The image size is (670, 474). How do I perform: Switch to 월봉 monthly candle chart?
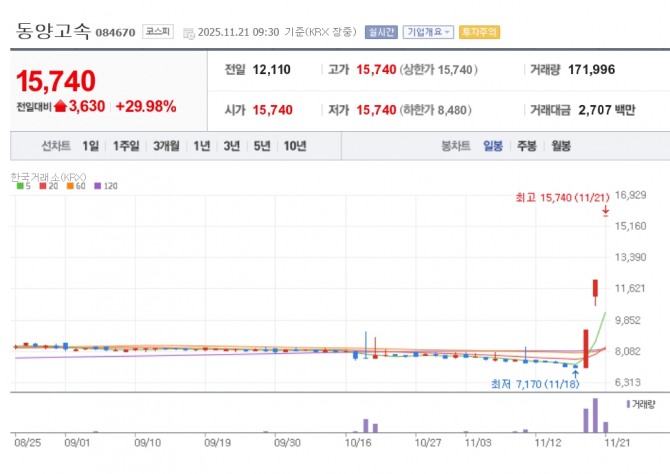coord(560,146)
